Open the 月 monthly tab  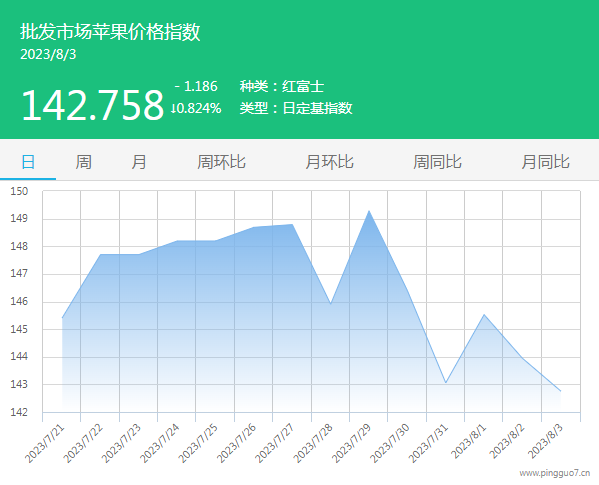pyautogui.click(x=139, y=162)
